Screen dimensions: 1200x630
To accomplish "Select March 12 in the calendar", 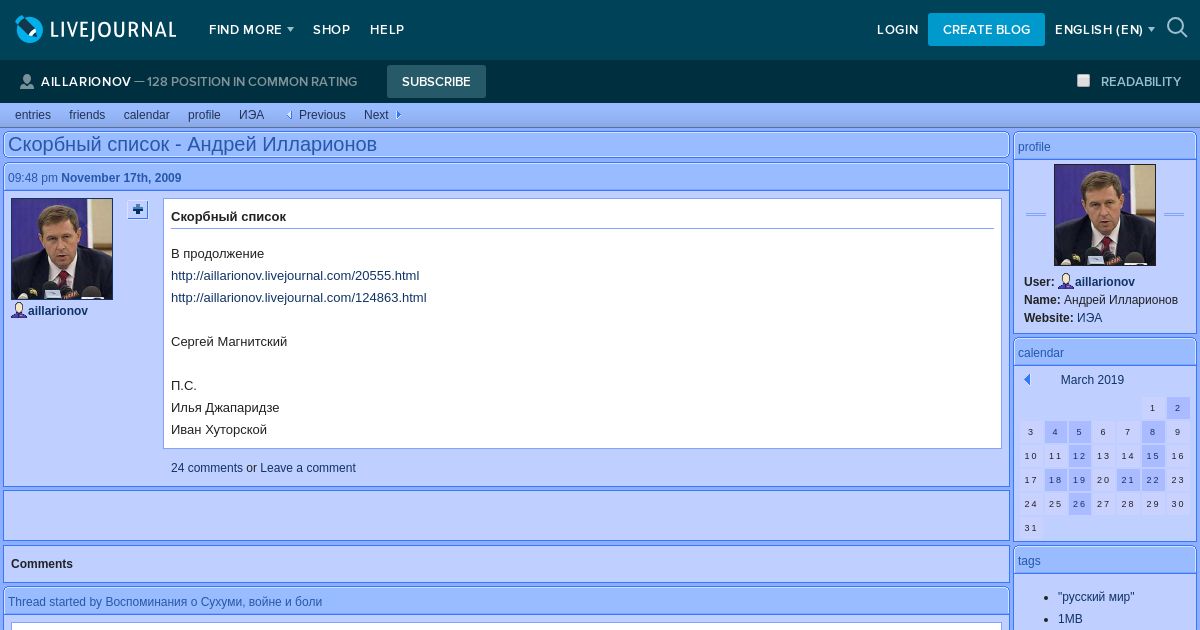I will tap(1079, 456).
